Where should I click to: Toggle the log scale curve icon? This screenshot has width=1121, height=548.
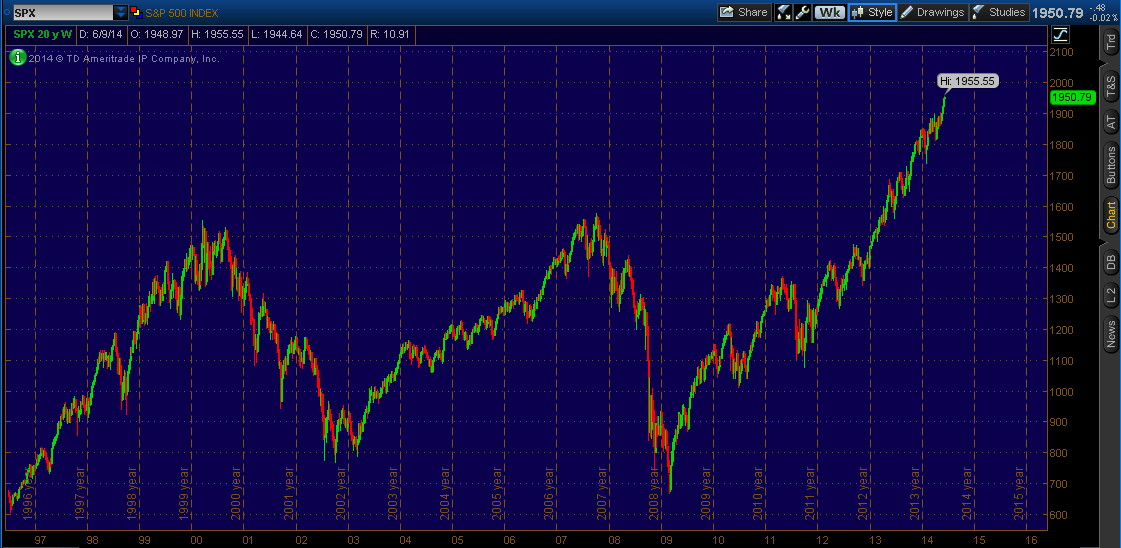coord(1060,34)
